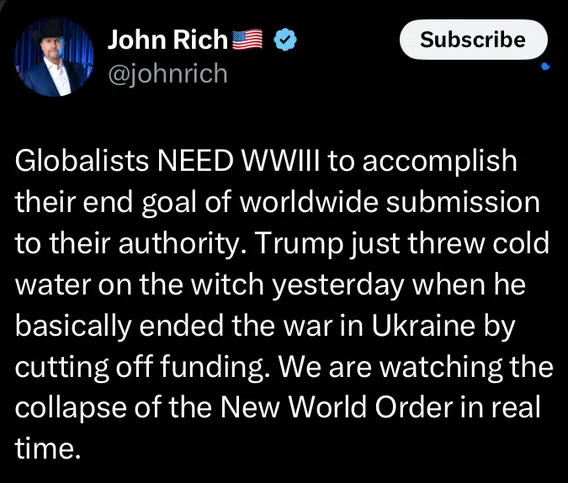
Task: Subscribe to John Rich
Action: (x=473, y=39)
